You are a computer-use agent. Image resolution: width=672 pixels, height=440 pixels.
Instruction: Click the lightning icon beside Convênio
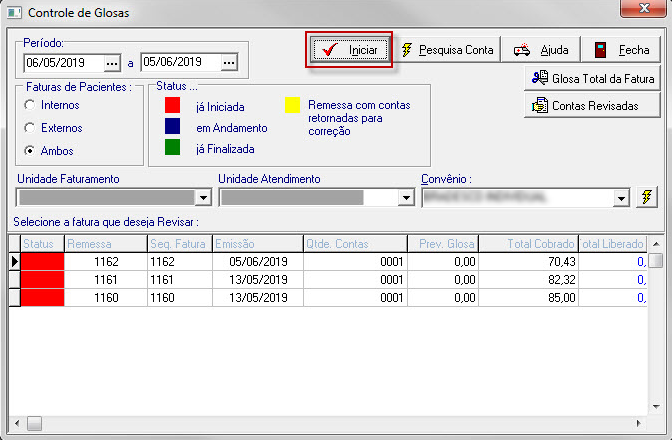coord(646,198)
